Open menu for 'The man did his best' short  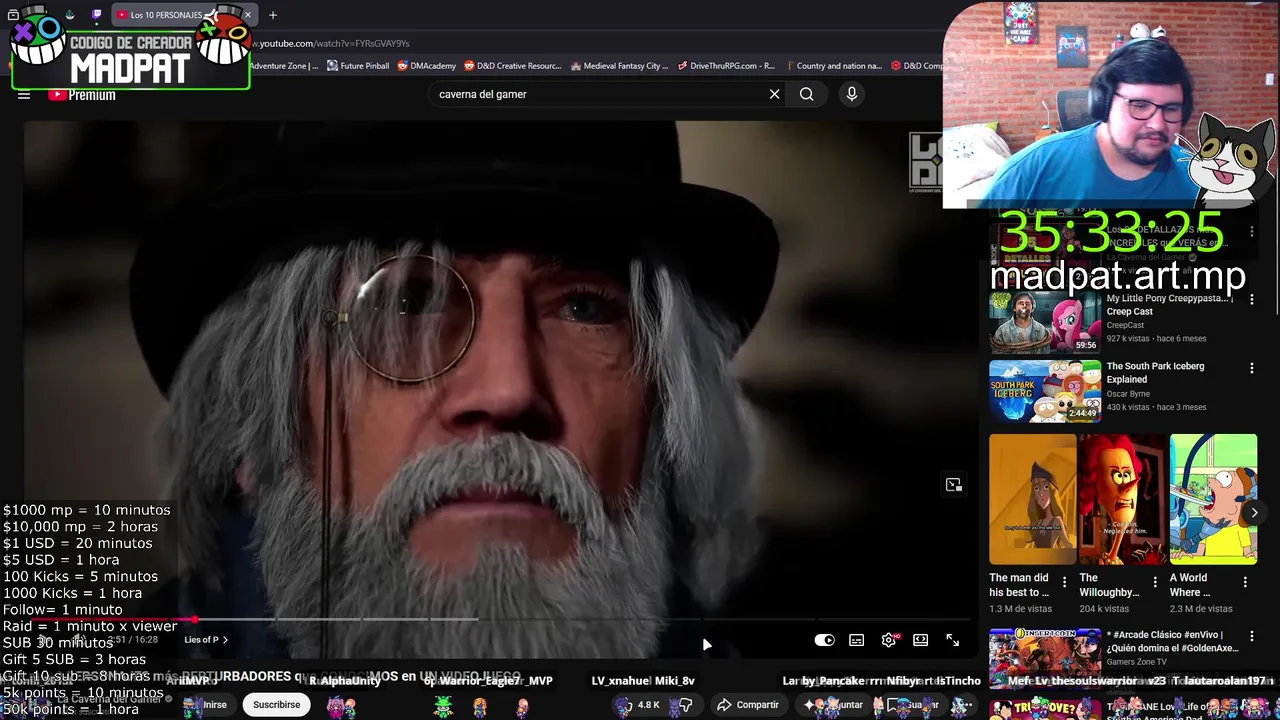1064,581
